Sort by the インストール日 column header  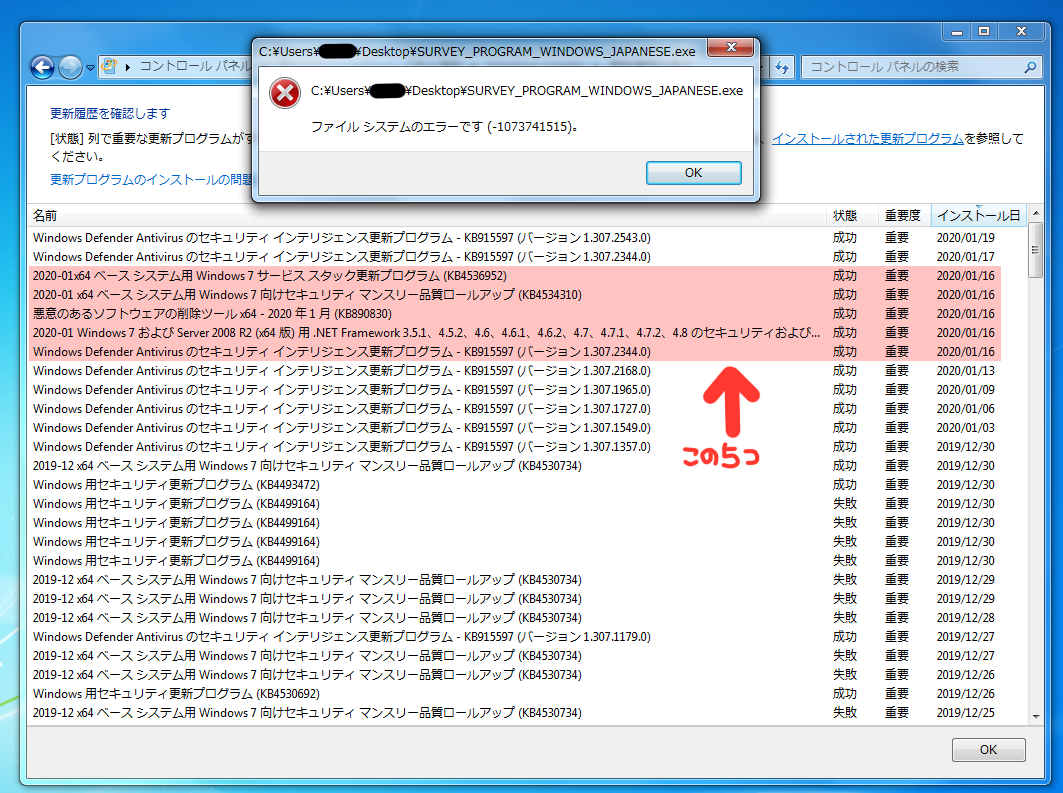coord(978,216)
